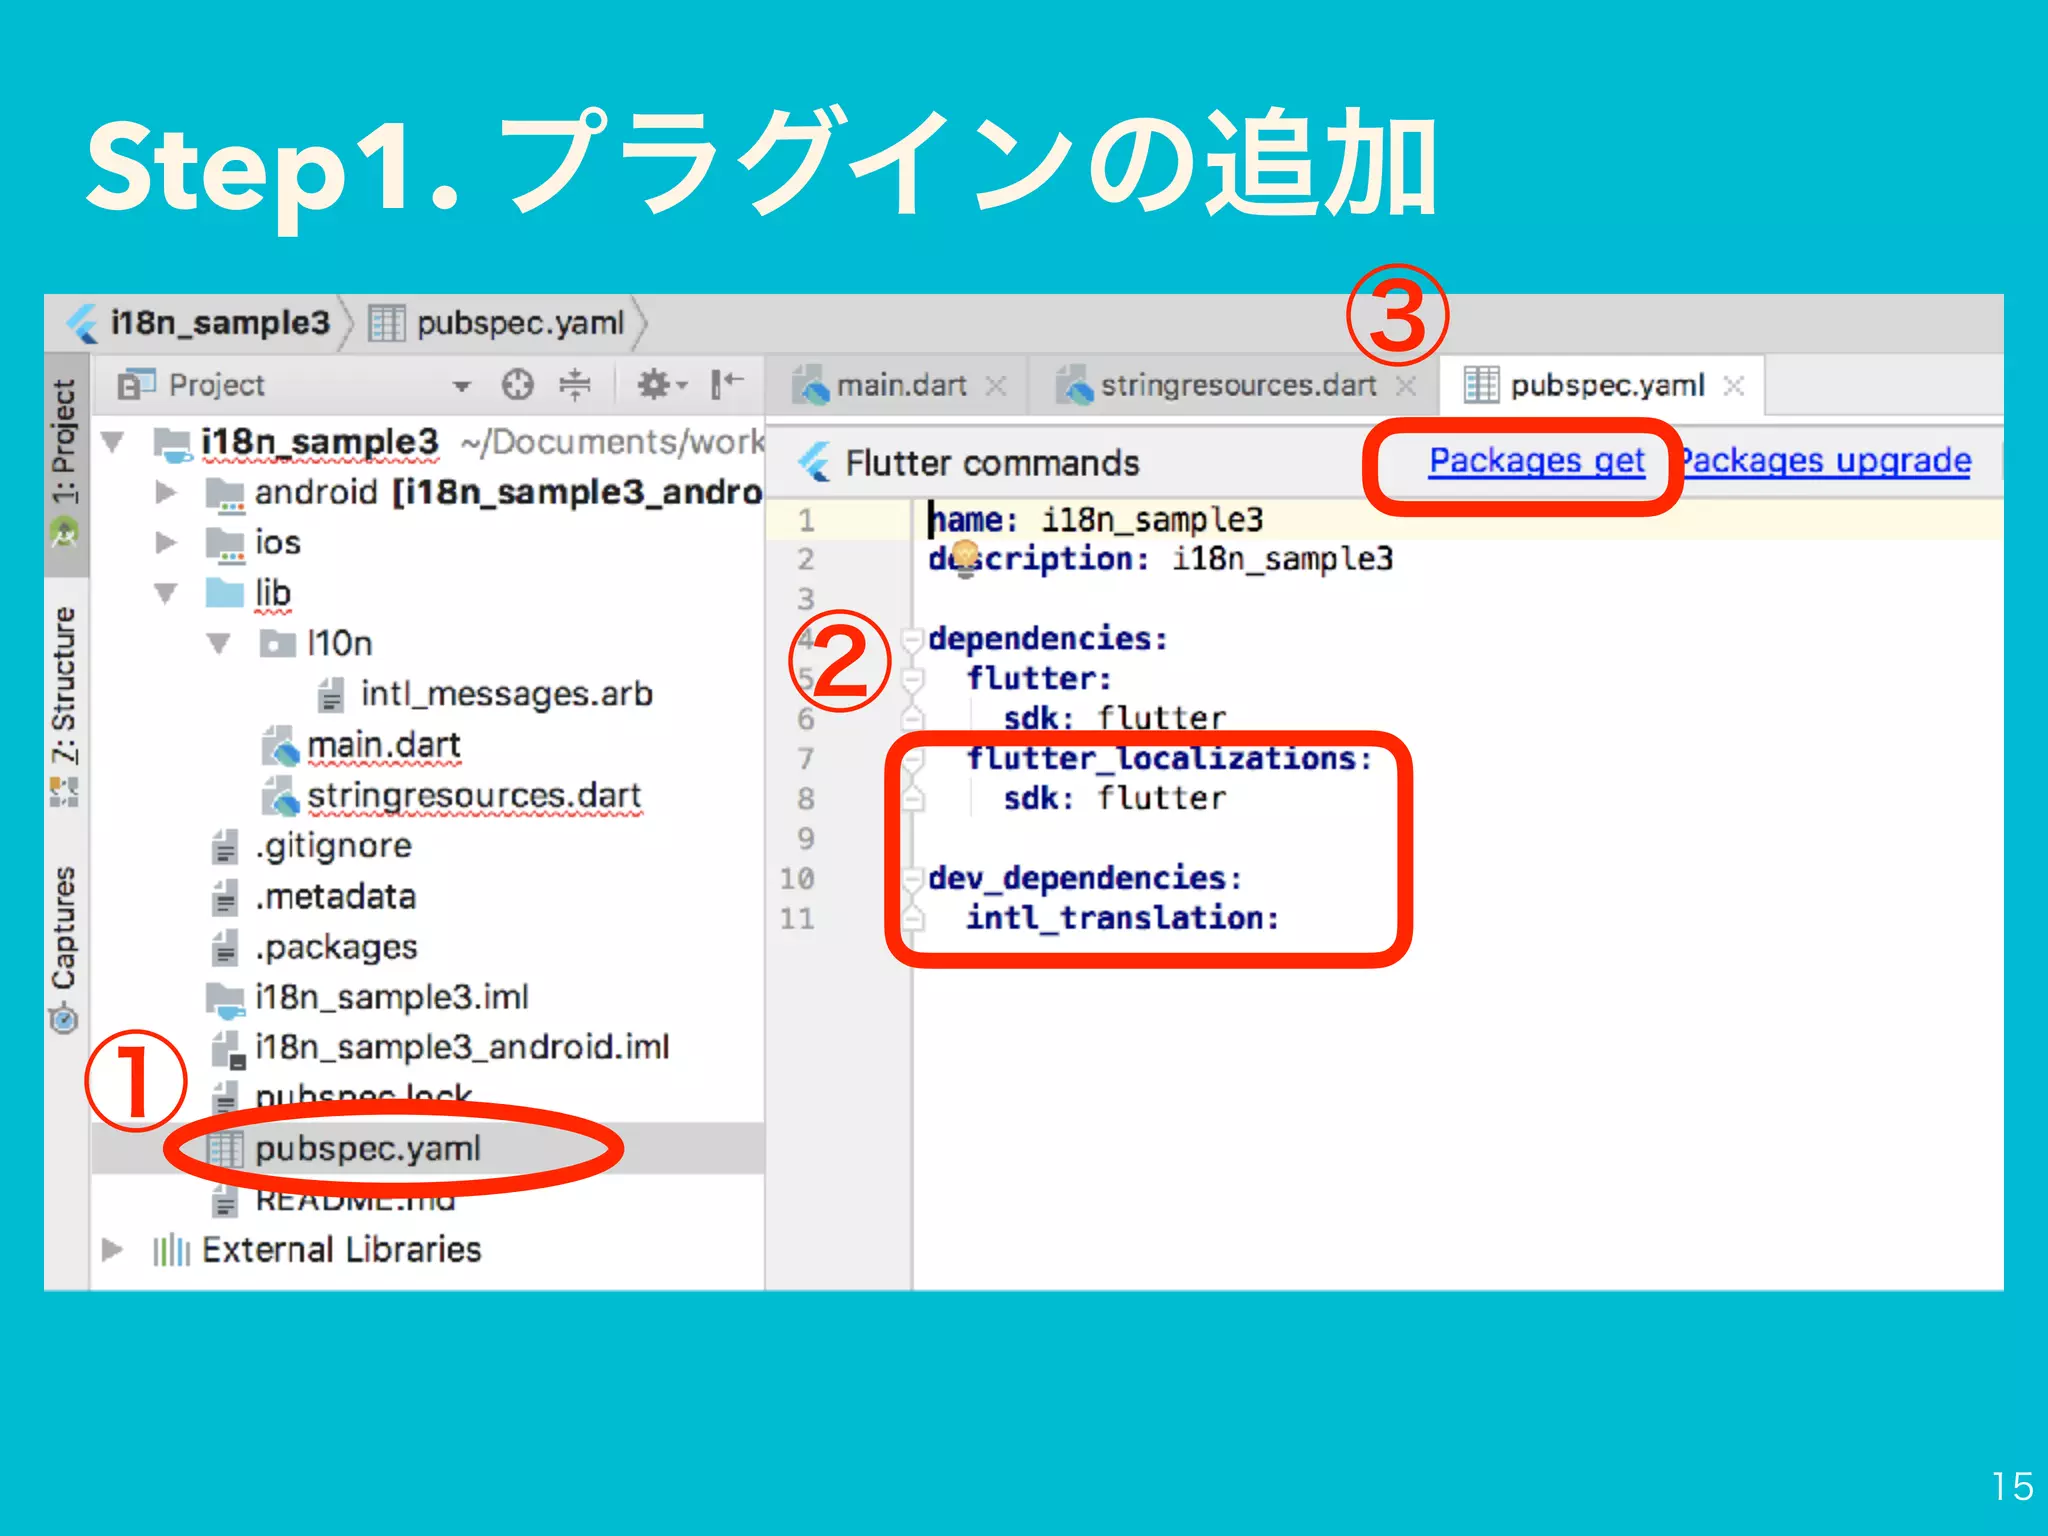This screenshot has width=2048, height=1536.
Task: Click the Packages upgrade link
Action: click(x=1826, y=461)
